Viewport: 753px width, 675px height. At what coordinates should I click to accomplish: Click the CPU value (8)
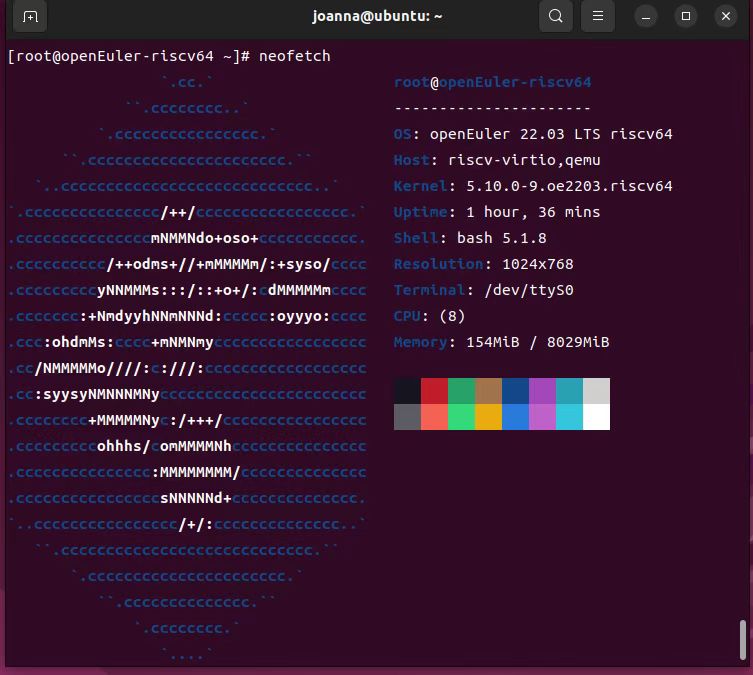coord(452,316)
